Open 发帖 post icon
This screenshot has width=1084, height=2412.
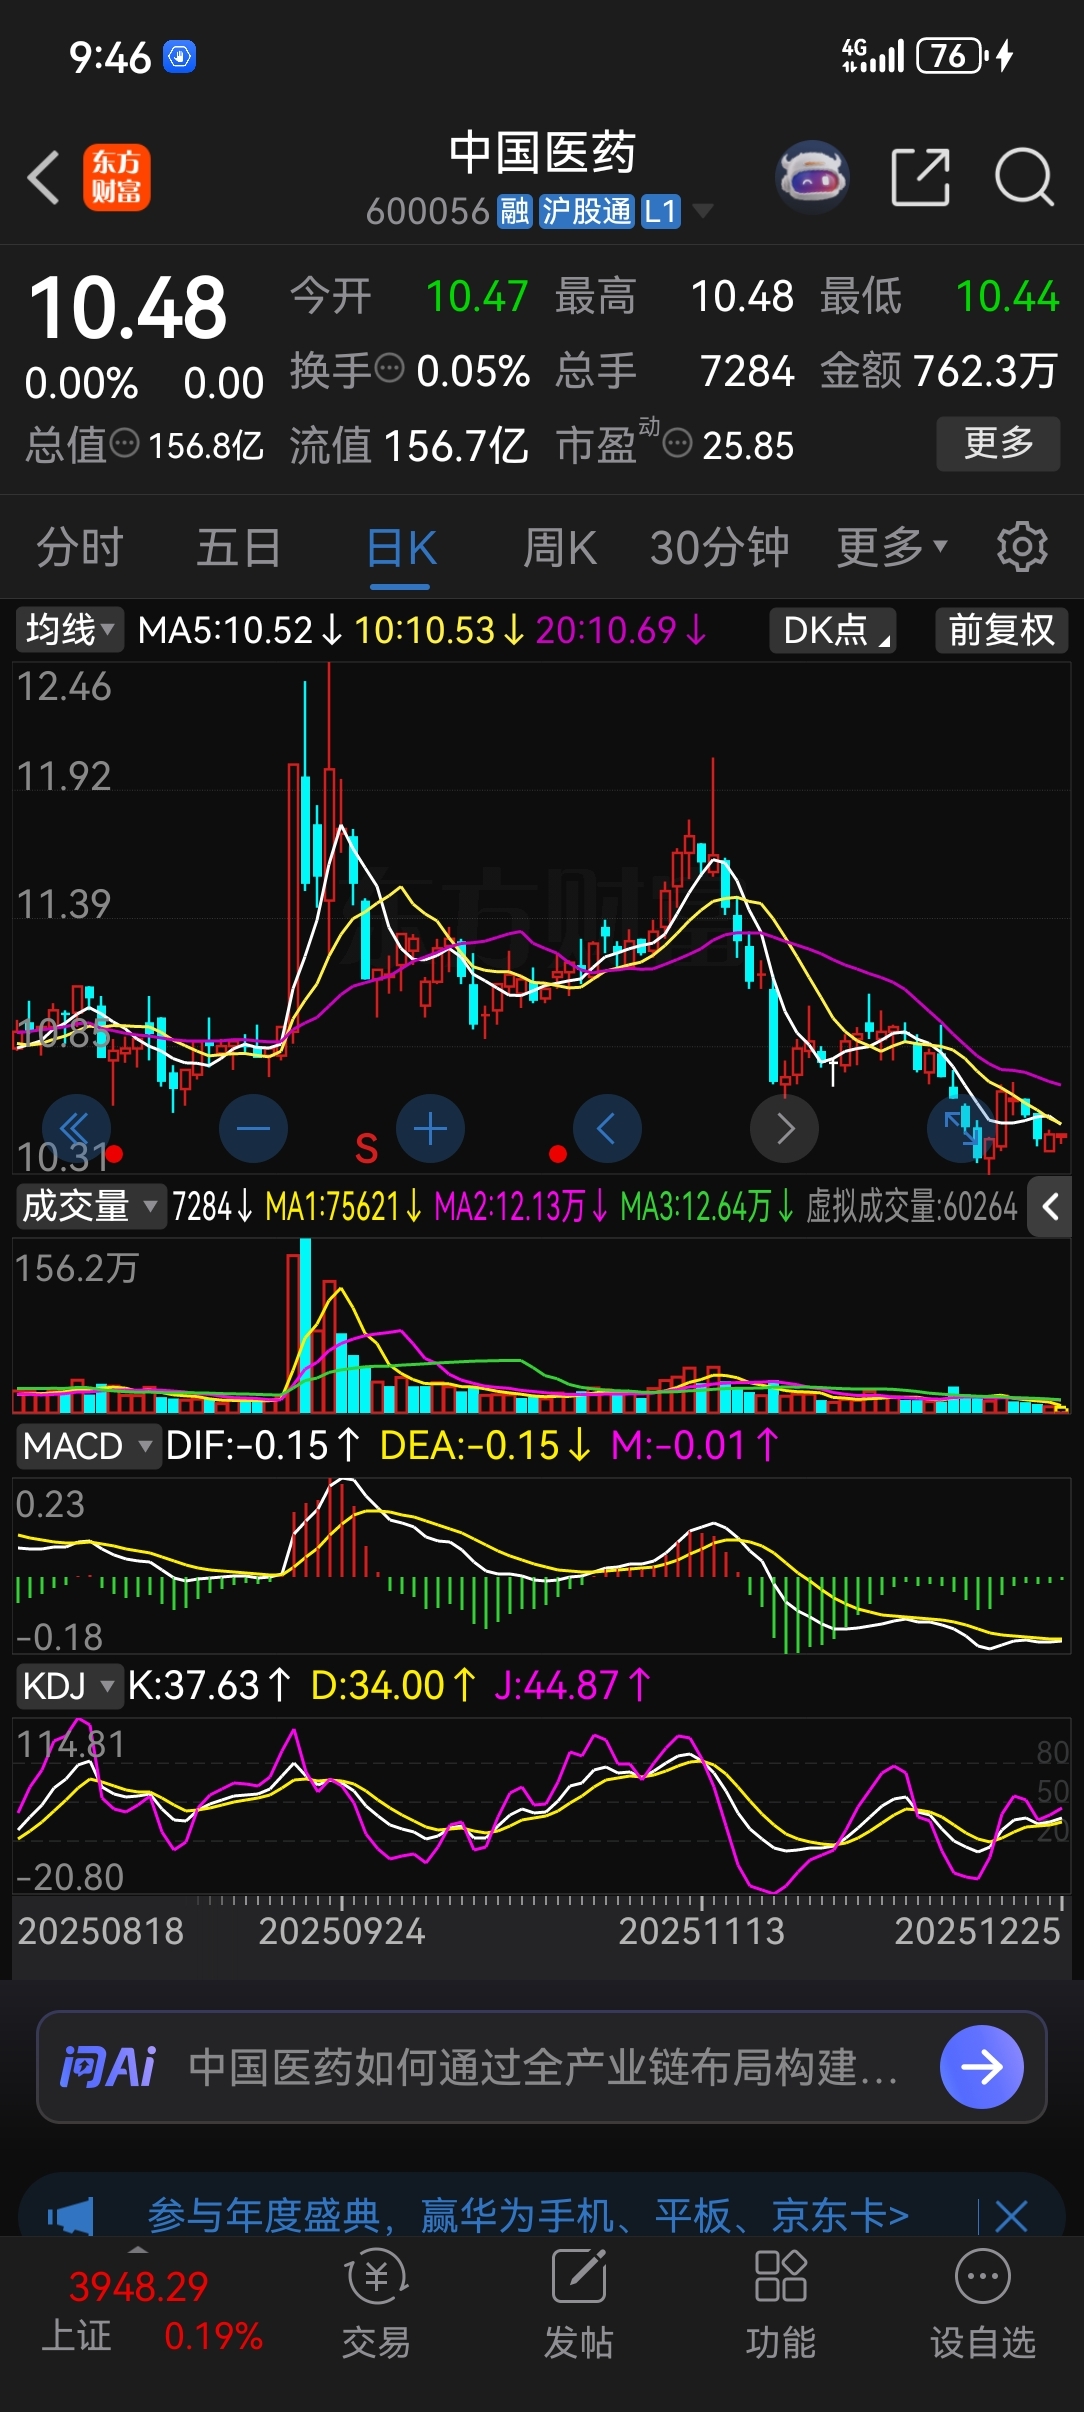(x=578, y=2305)
